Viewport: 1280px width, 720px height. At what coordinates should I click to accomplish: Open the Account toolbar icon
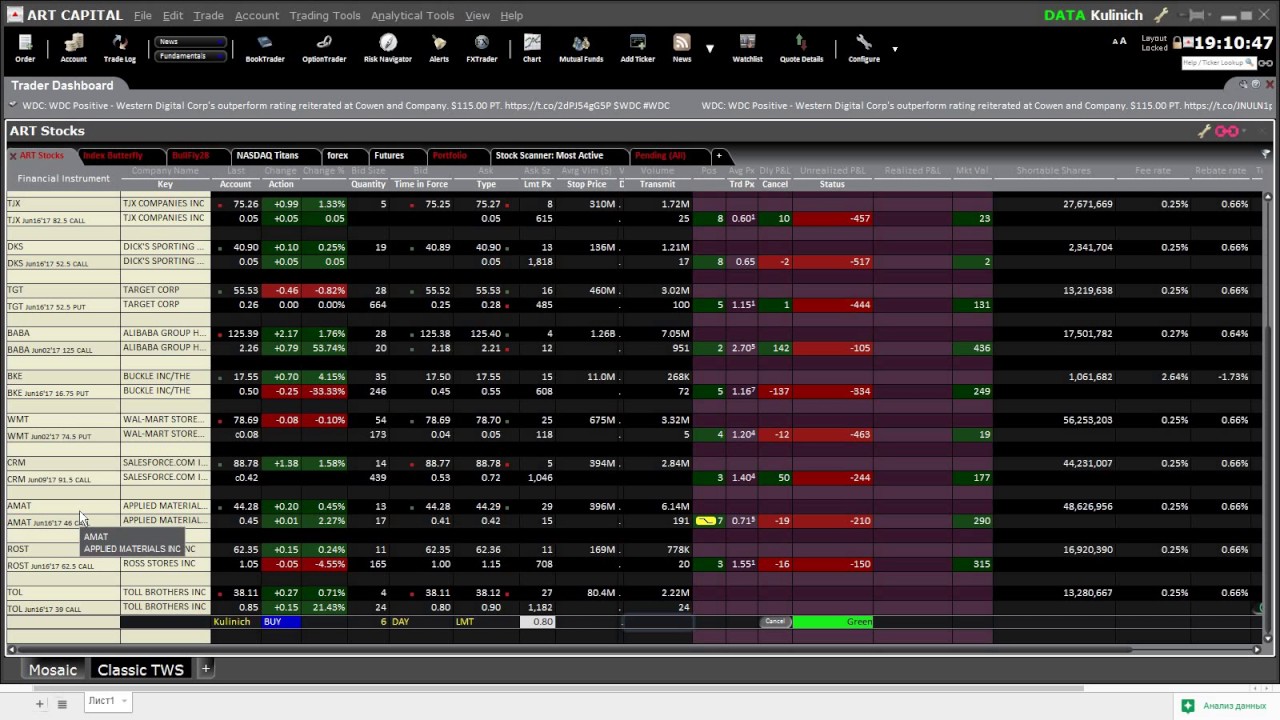pyautogui.click(x=73, y=48)
